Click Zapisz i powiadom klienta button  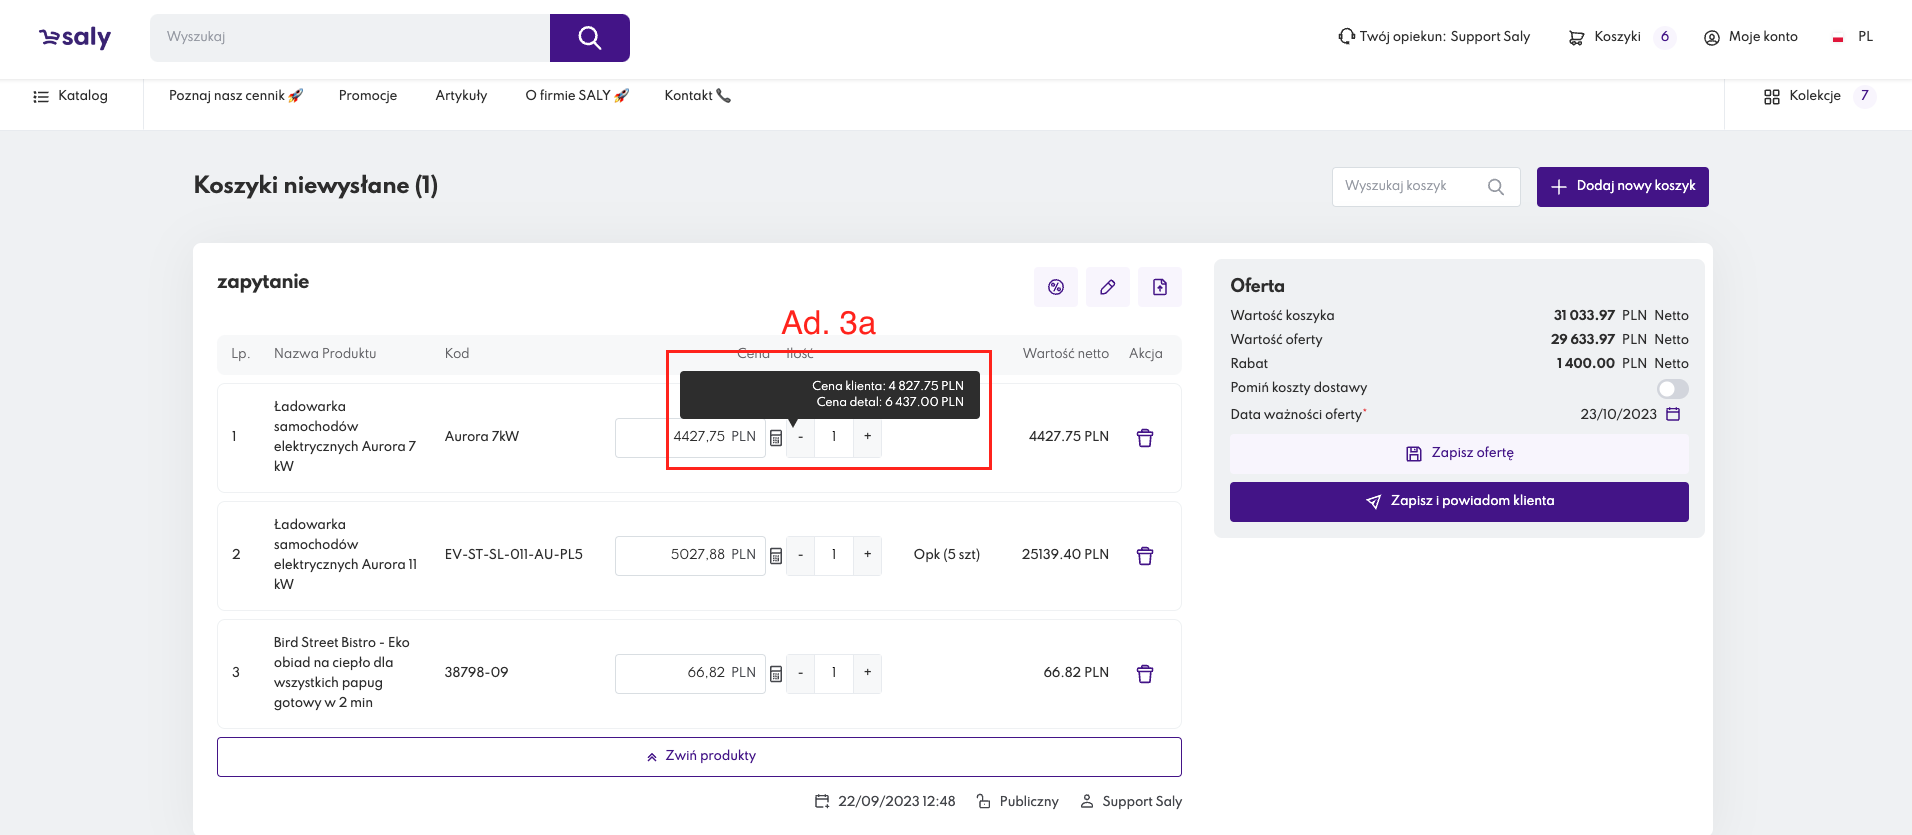point(1458,501)
